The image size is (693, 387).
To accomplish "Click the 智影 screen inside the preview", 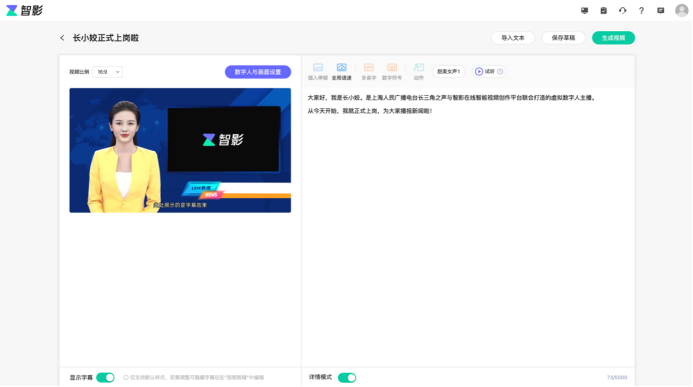I will pyautogui.click(x=224, y=139).
